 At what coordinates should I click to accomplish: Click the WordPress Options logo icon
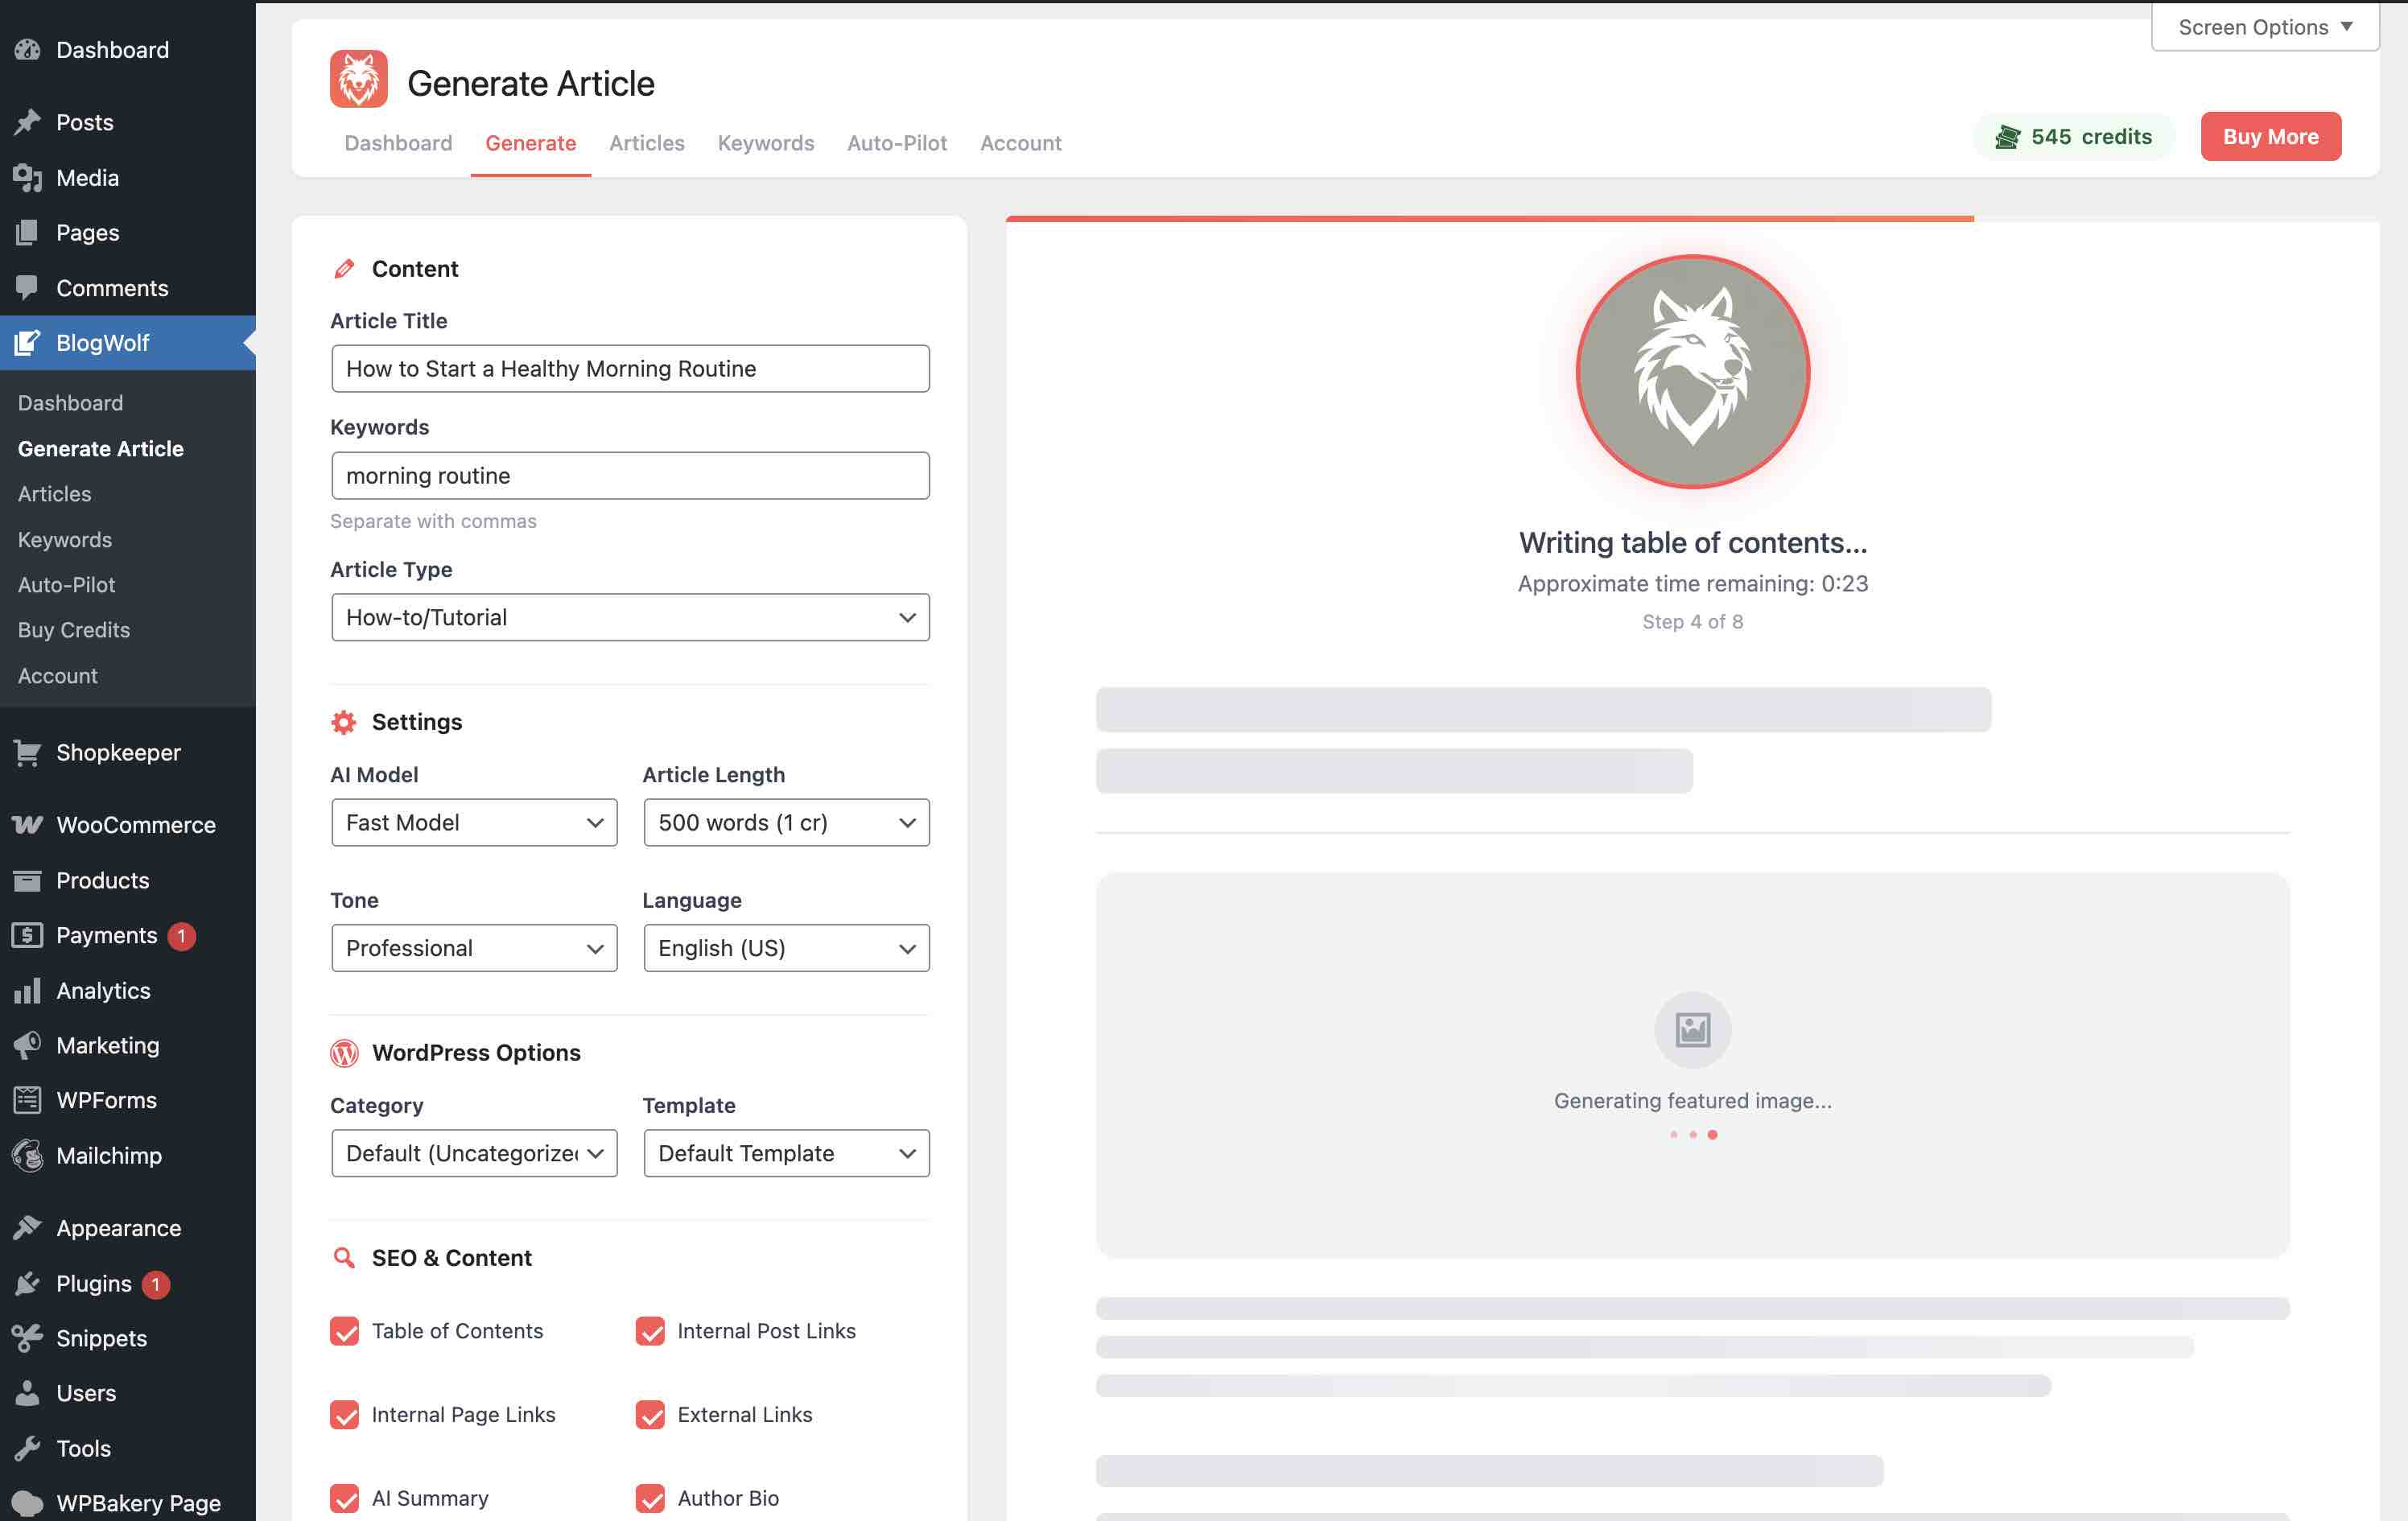point(344,1052)
